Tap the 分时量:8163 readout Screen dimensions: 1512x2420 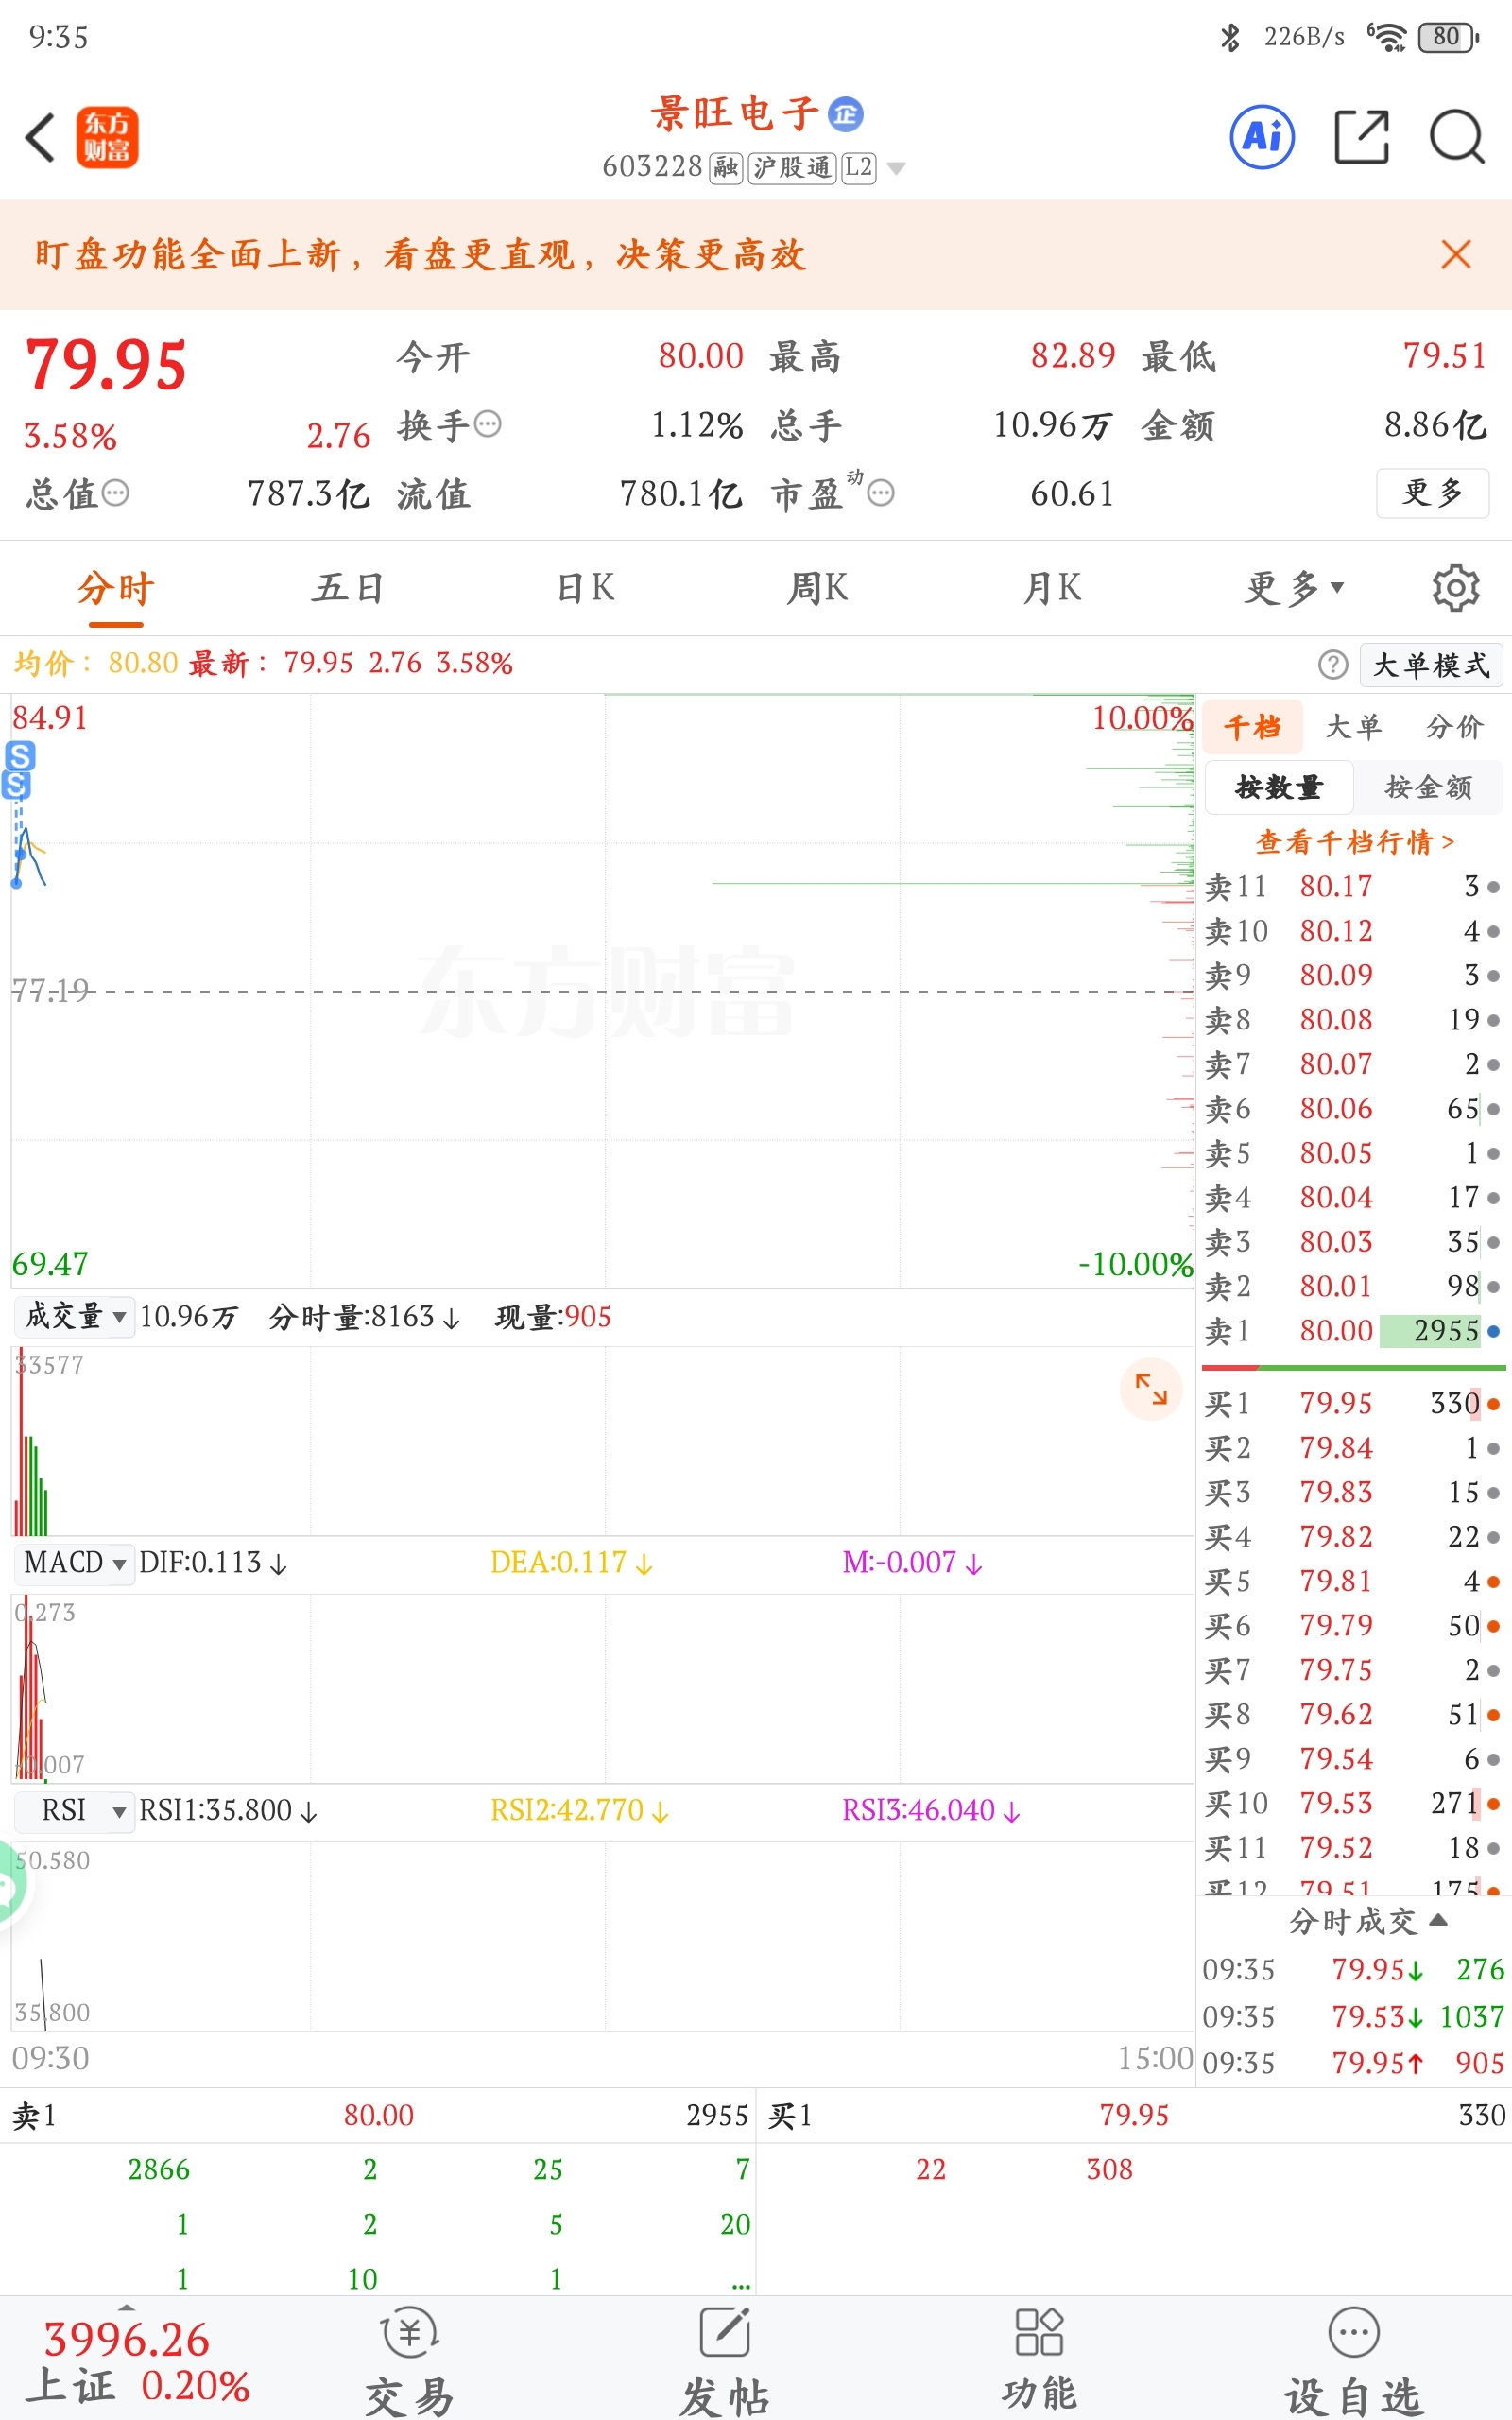(x=364, y=1317)
